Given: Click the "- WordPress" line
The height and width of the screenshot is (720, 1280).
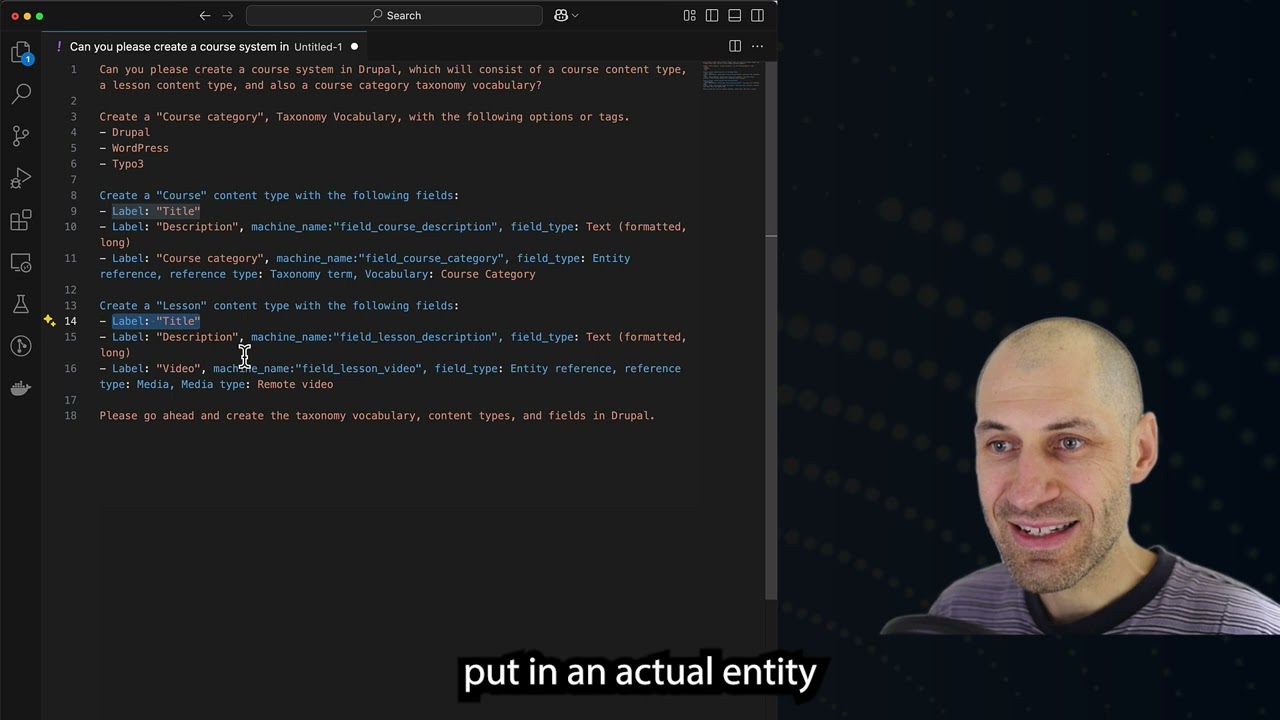Looking at the screenshot, I should (x=134, y=148).
